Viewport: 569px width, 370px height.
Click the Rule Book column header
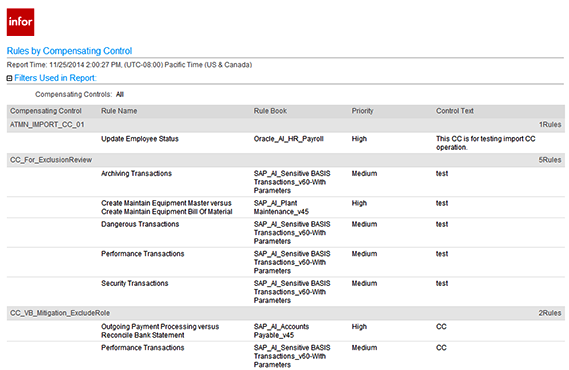pyautogui.click(x=270, y=111)
